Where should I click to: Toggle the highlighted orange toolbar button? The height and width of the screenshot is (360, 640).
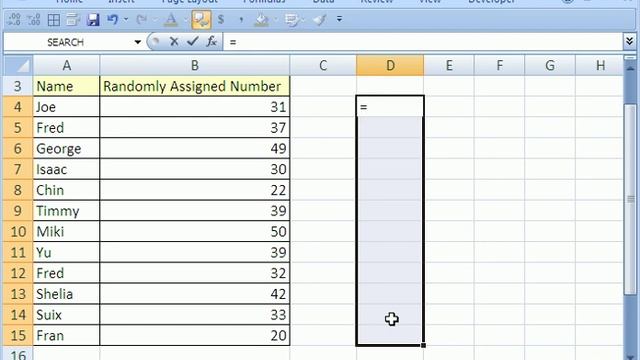pos(201,20)
